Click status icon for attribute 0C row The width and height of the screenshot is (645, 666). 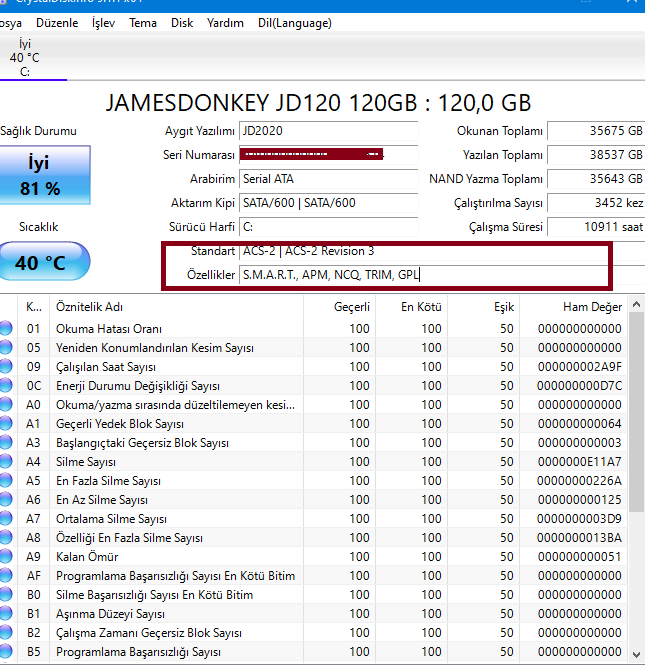[x=6, y=385]
